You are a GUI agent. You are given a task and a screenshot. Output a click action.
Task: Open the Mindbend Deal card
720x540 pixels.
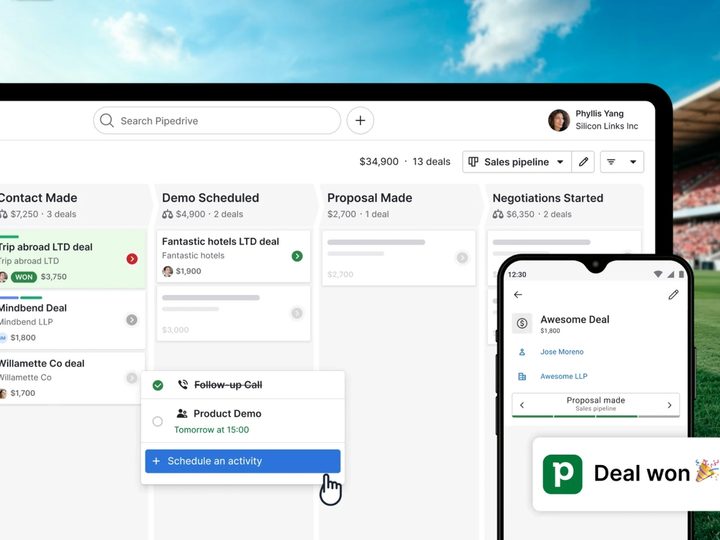73,320
